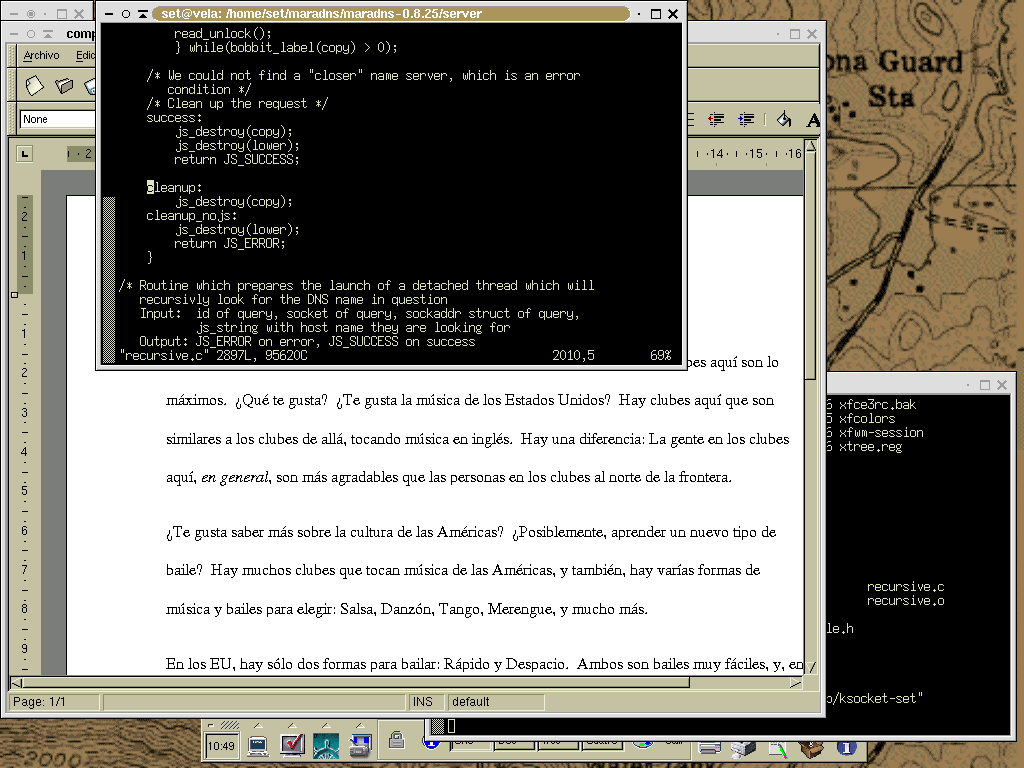The image size is (1024, 768).
Task: Click the ship's wheel launcher icon in panel
Action: pyautogui.click(x=326, y=745)
